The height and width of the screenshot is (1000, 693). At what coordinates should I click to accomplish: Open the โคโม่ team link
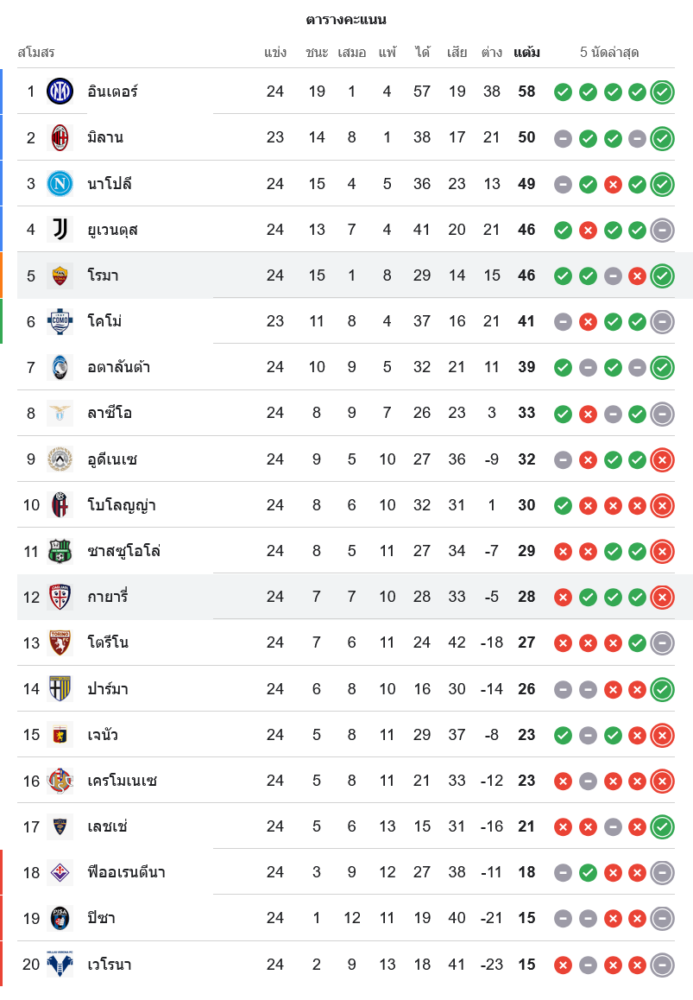pos(105,322)
